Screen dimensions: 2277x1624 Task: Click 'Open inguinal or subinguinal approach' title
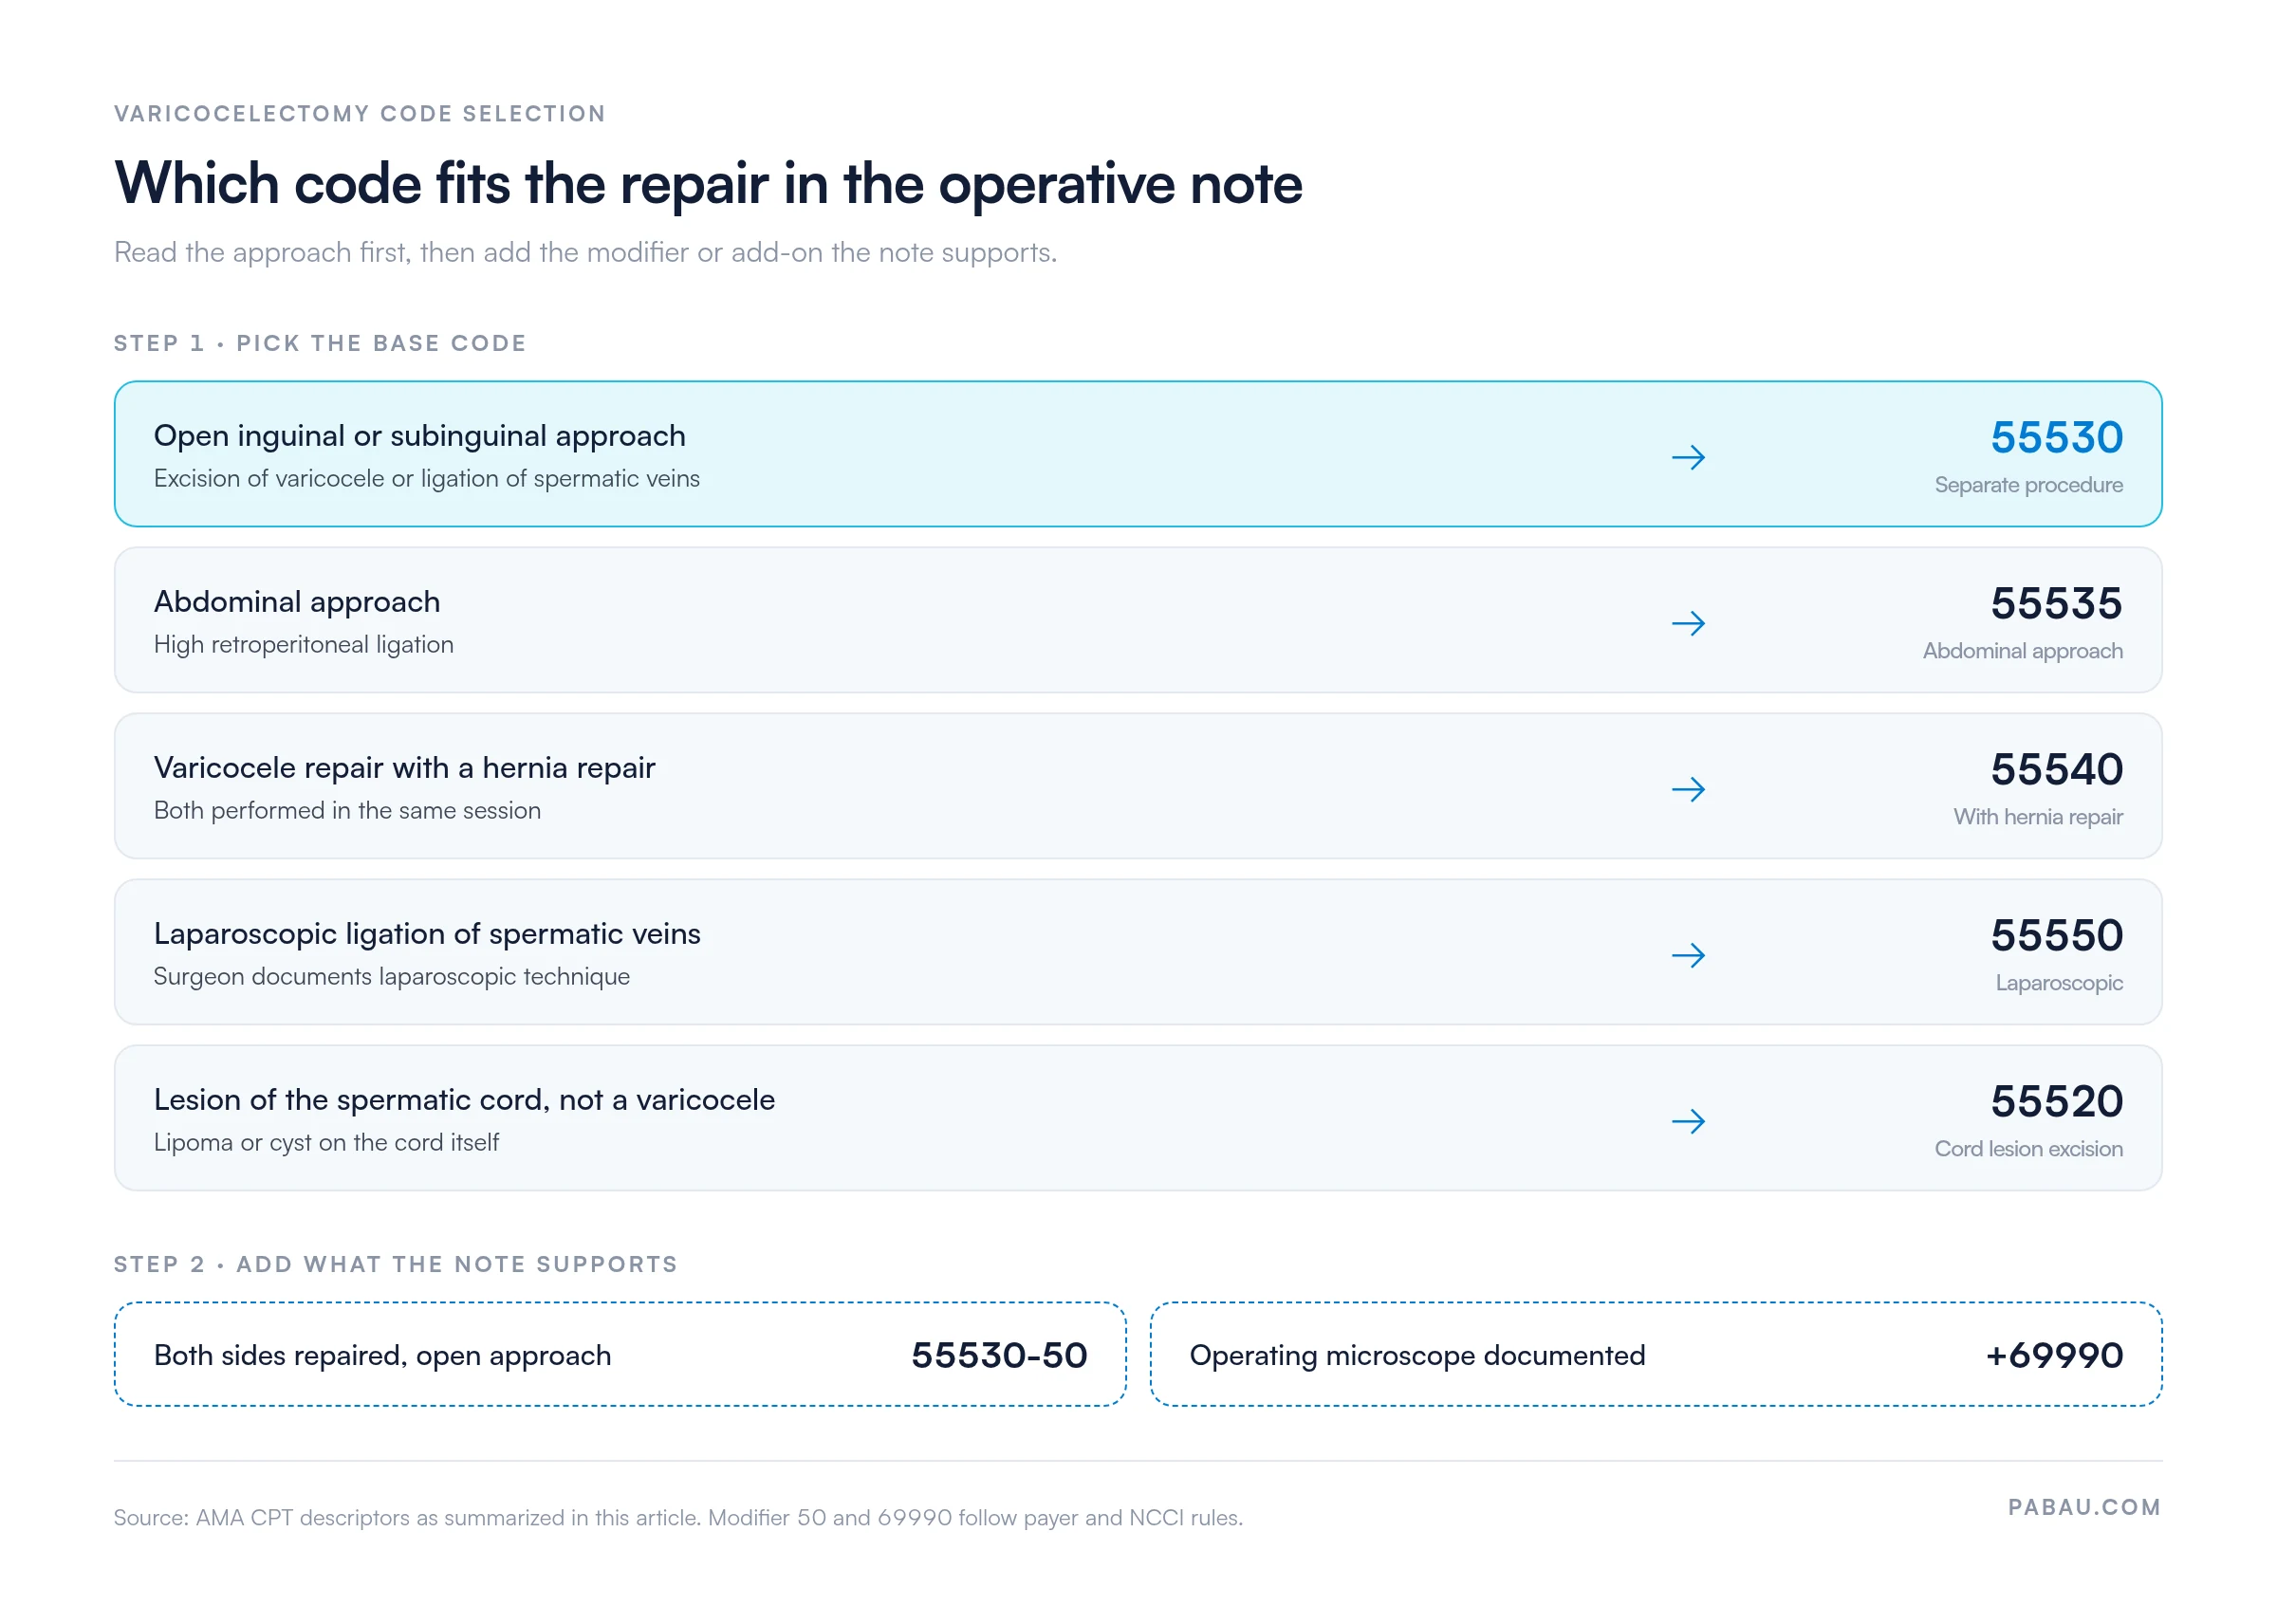420,436
